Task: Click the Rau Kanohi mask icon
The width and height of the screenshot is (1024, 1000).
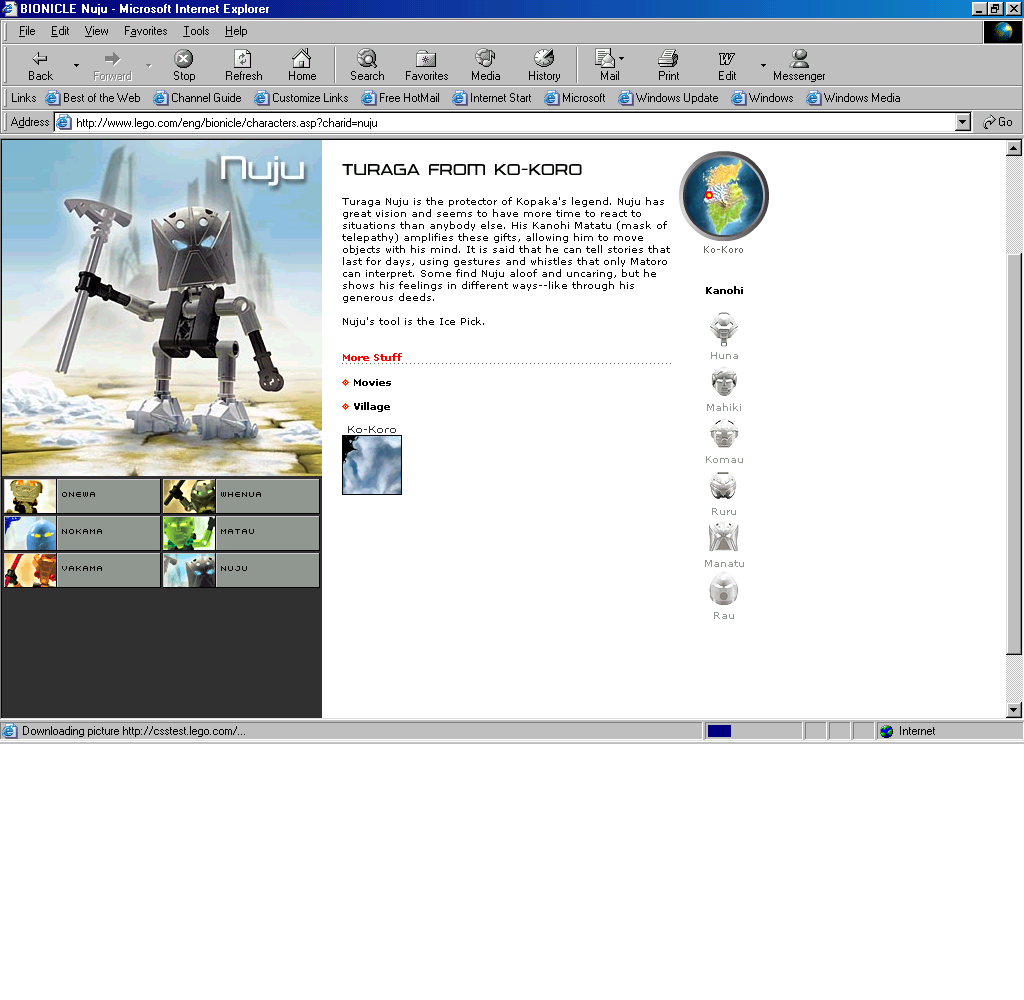Action: point(724,591)
